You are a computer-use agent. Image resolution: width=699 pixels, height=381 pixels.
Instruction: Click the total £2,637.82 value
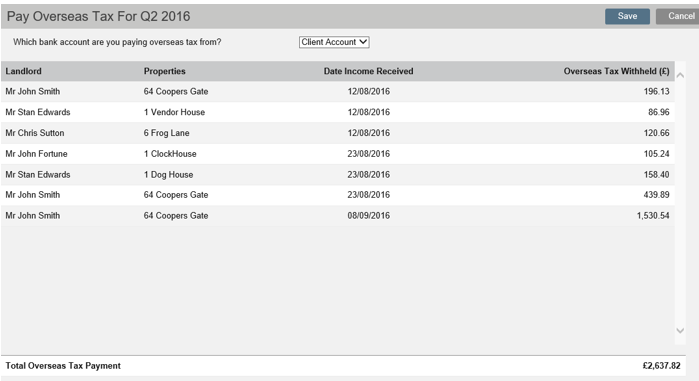(661, 366)
